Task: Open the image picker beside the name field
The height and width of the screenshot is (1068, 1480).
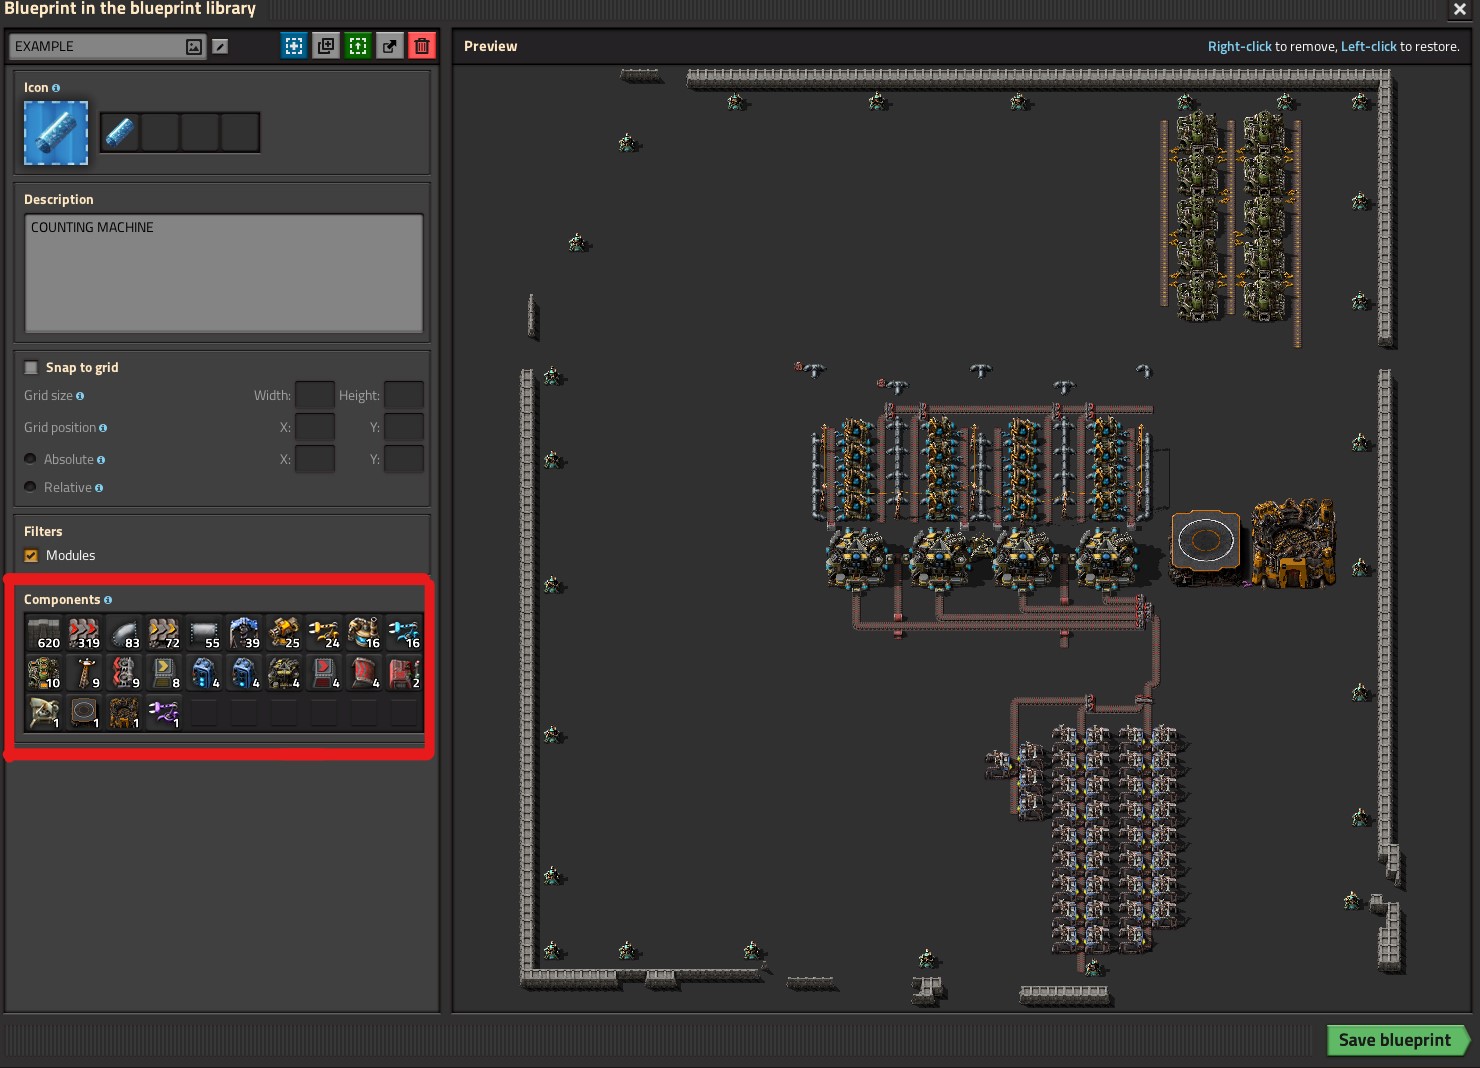Action: pyautogui.click(x=193, y=45)
